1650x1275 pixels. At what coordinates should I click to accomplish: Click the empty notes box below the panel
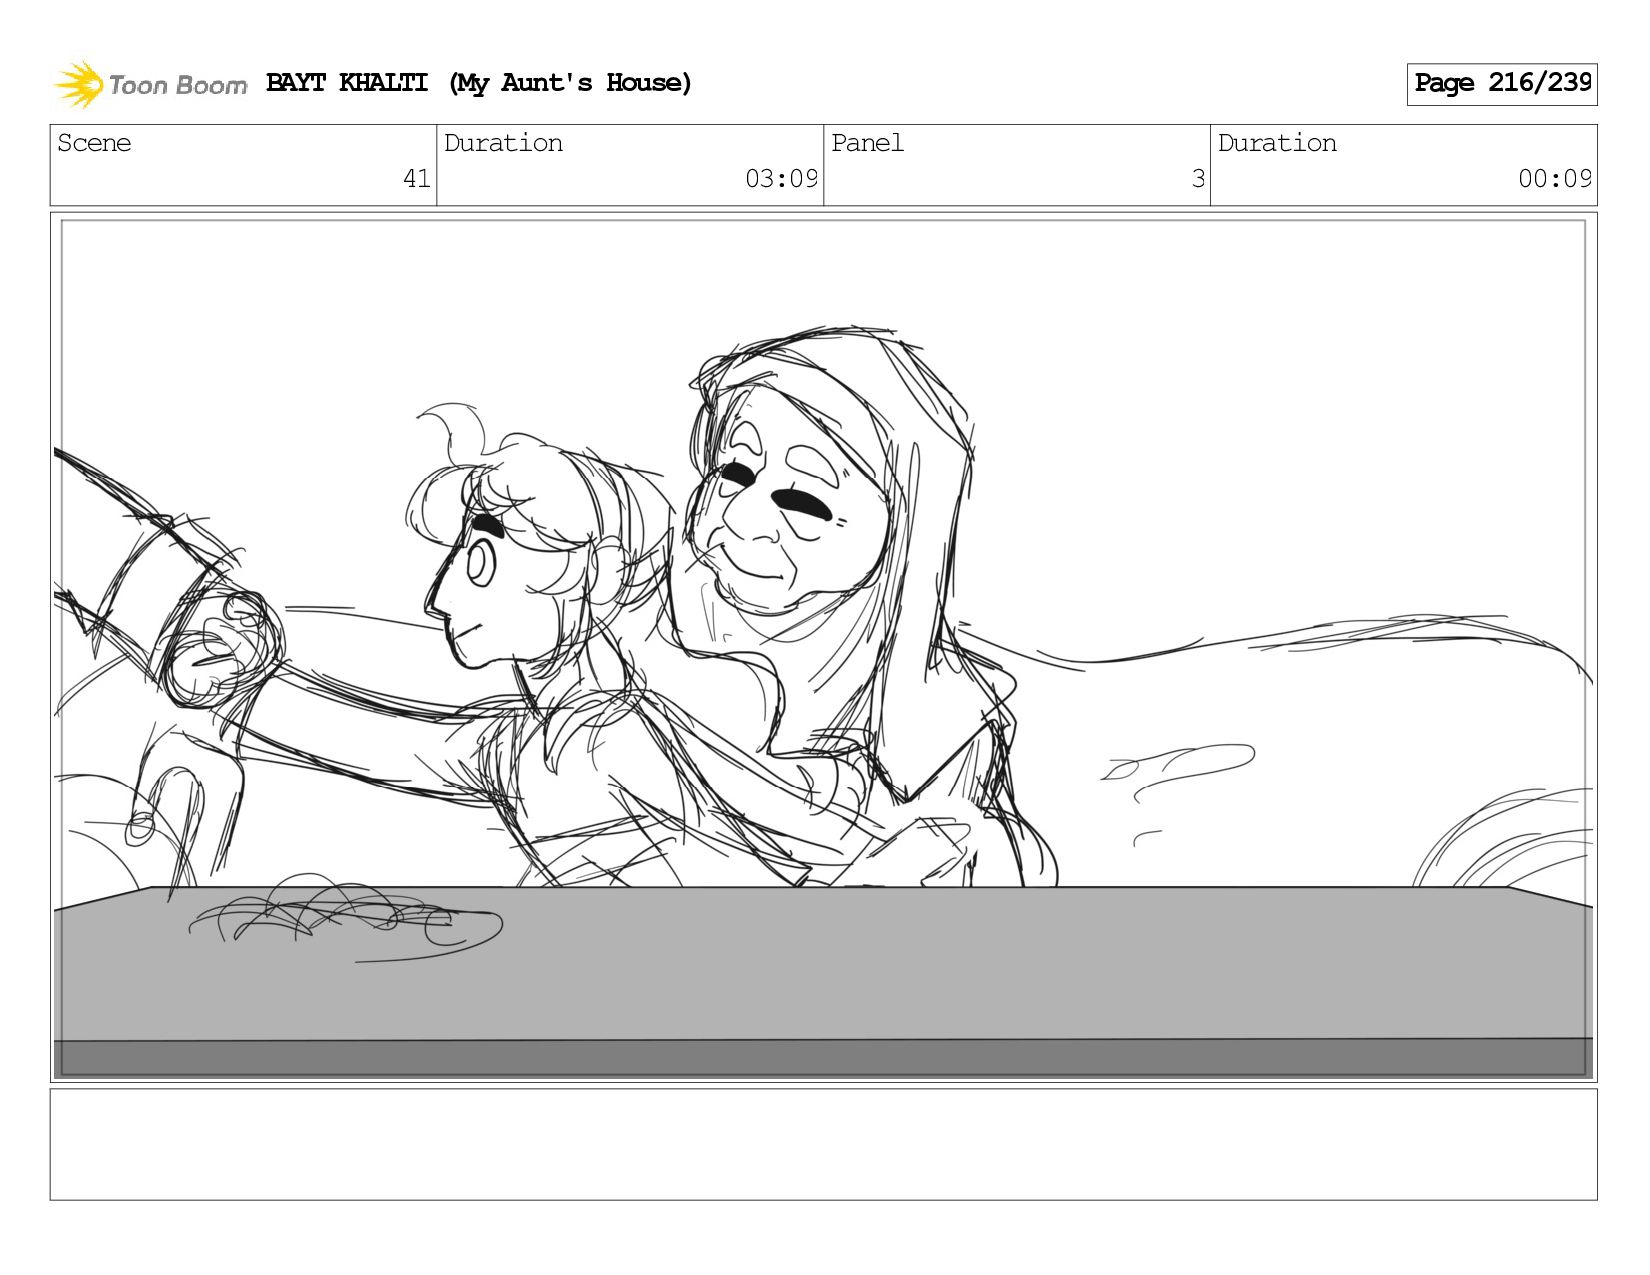824,1145
